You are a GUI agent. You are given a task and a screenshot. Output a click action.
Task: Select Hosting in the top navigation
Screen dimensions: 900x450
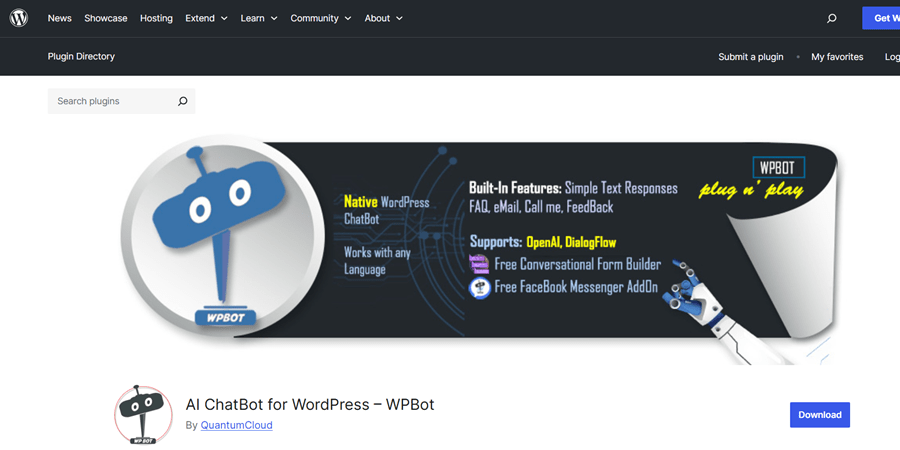tap(156, 18)
